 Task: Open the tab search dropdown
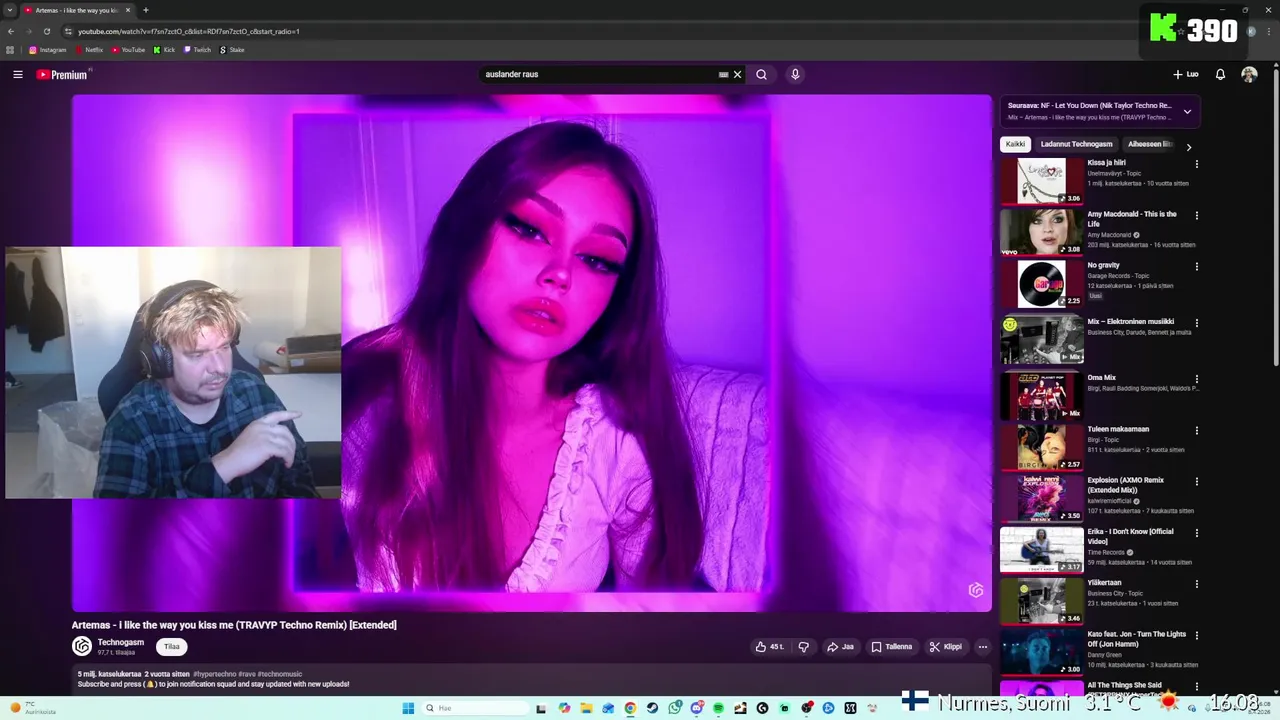[x=9, y=10]
